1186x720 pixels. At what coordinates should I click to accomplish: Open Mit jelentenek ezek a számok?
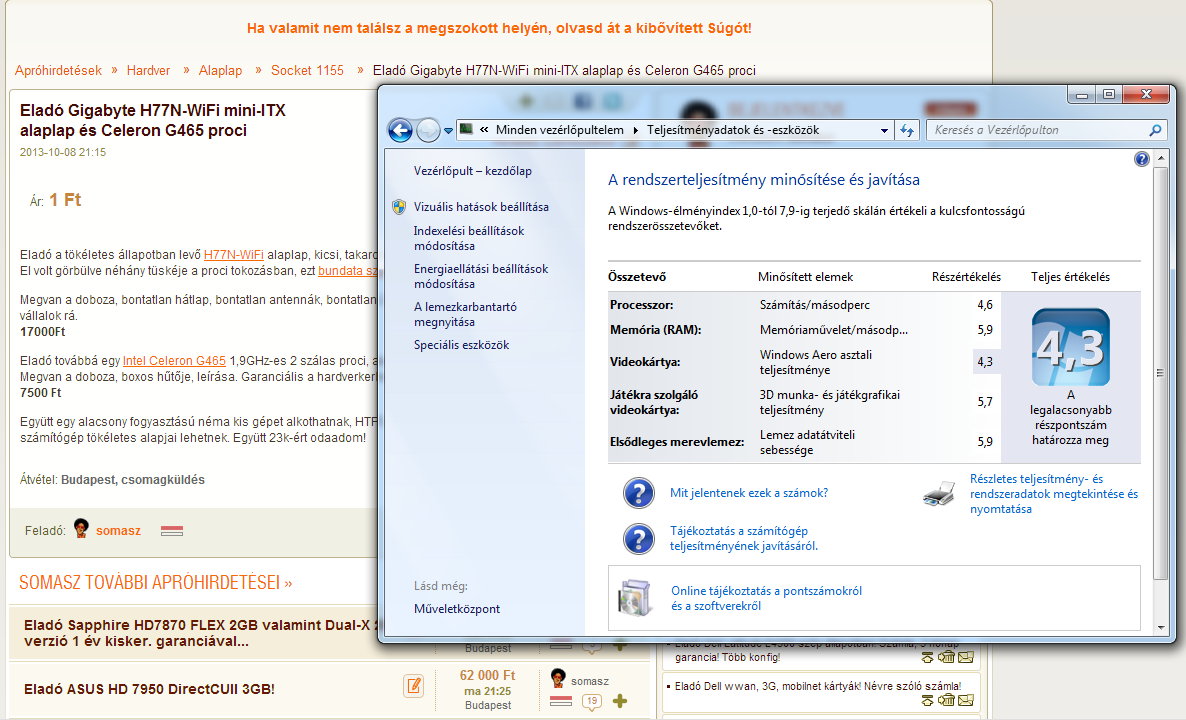click(749, 493)
